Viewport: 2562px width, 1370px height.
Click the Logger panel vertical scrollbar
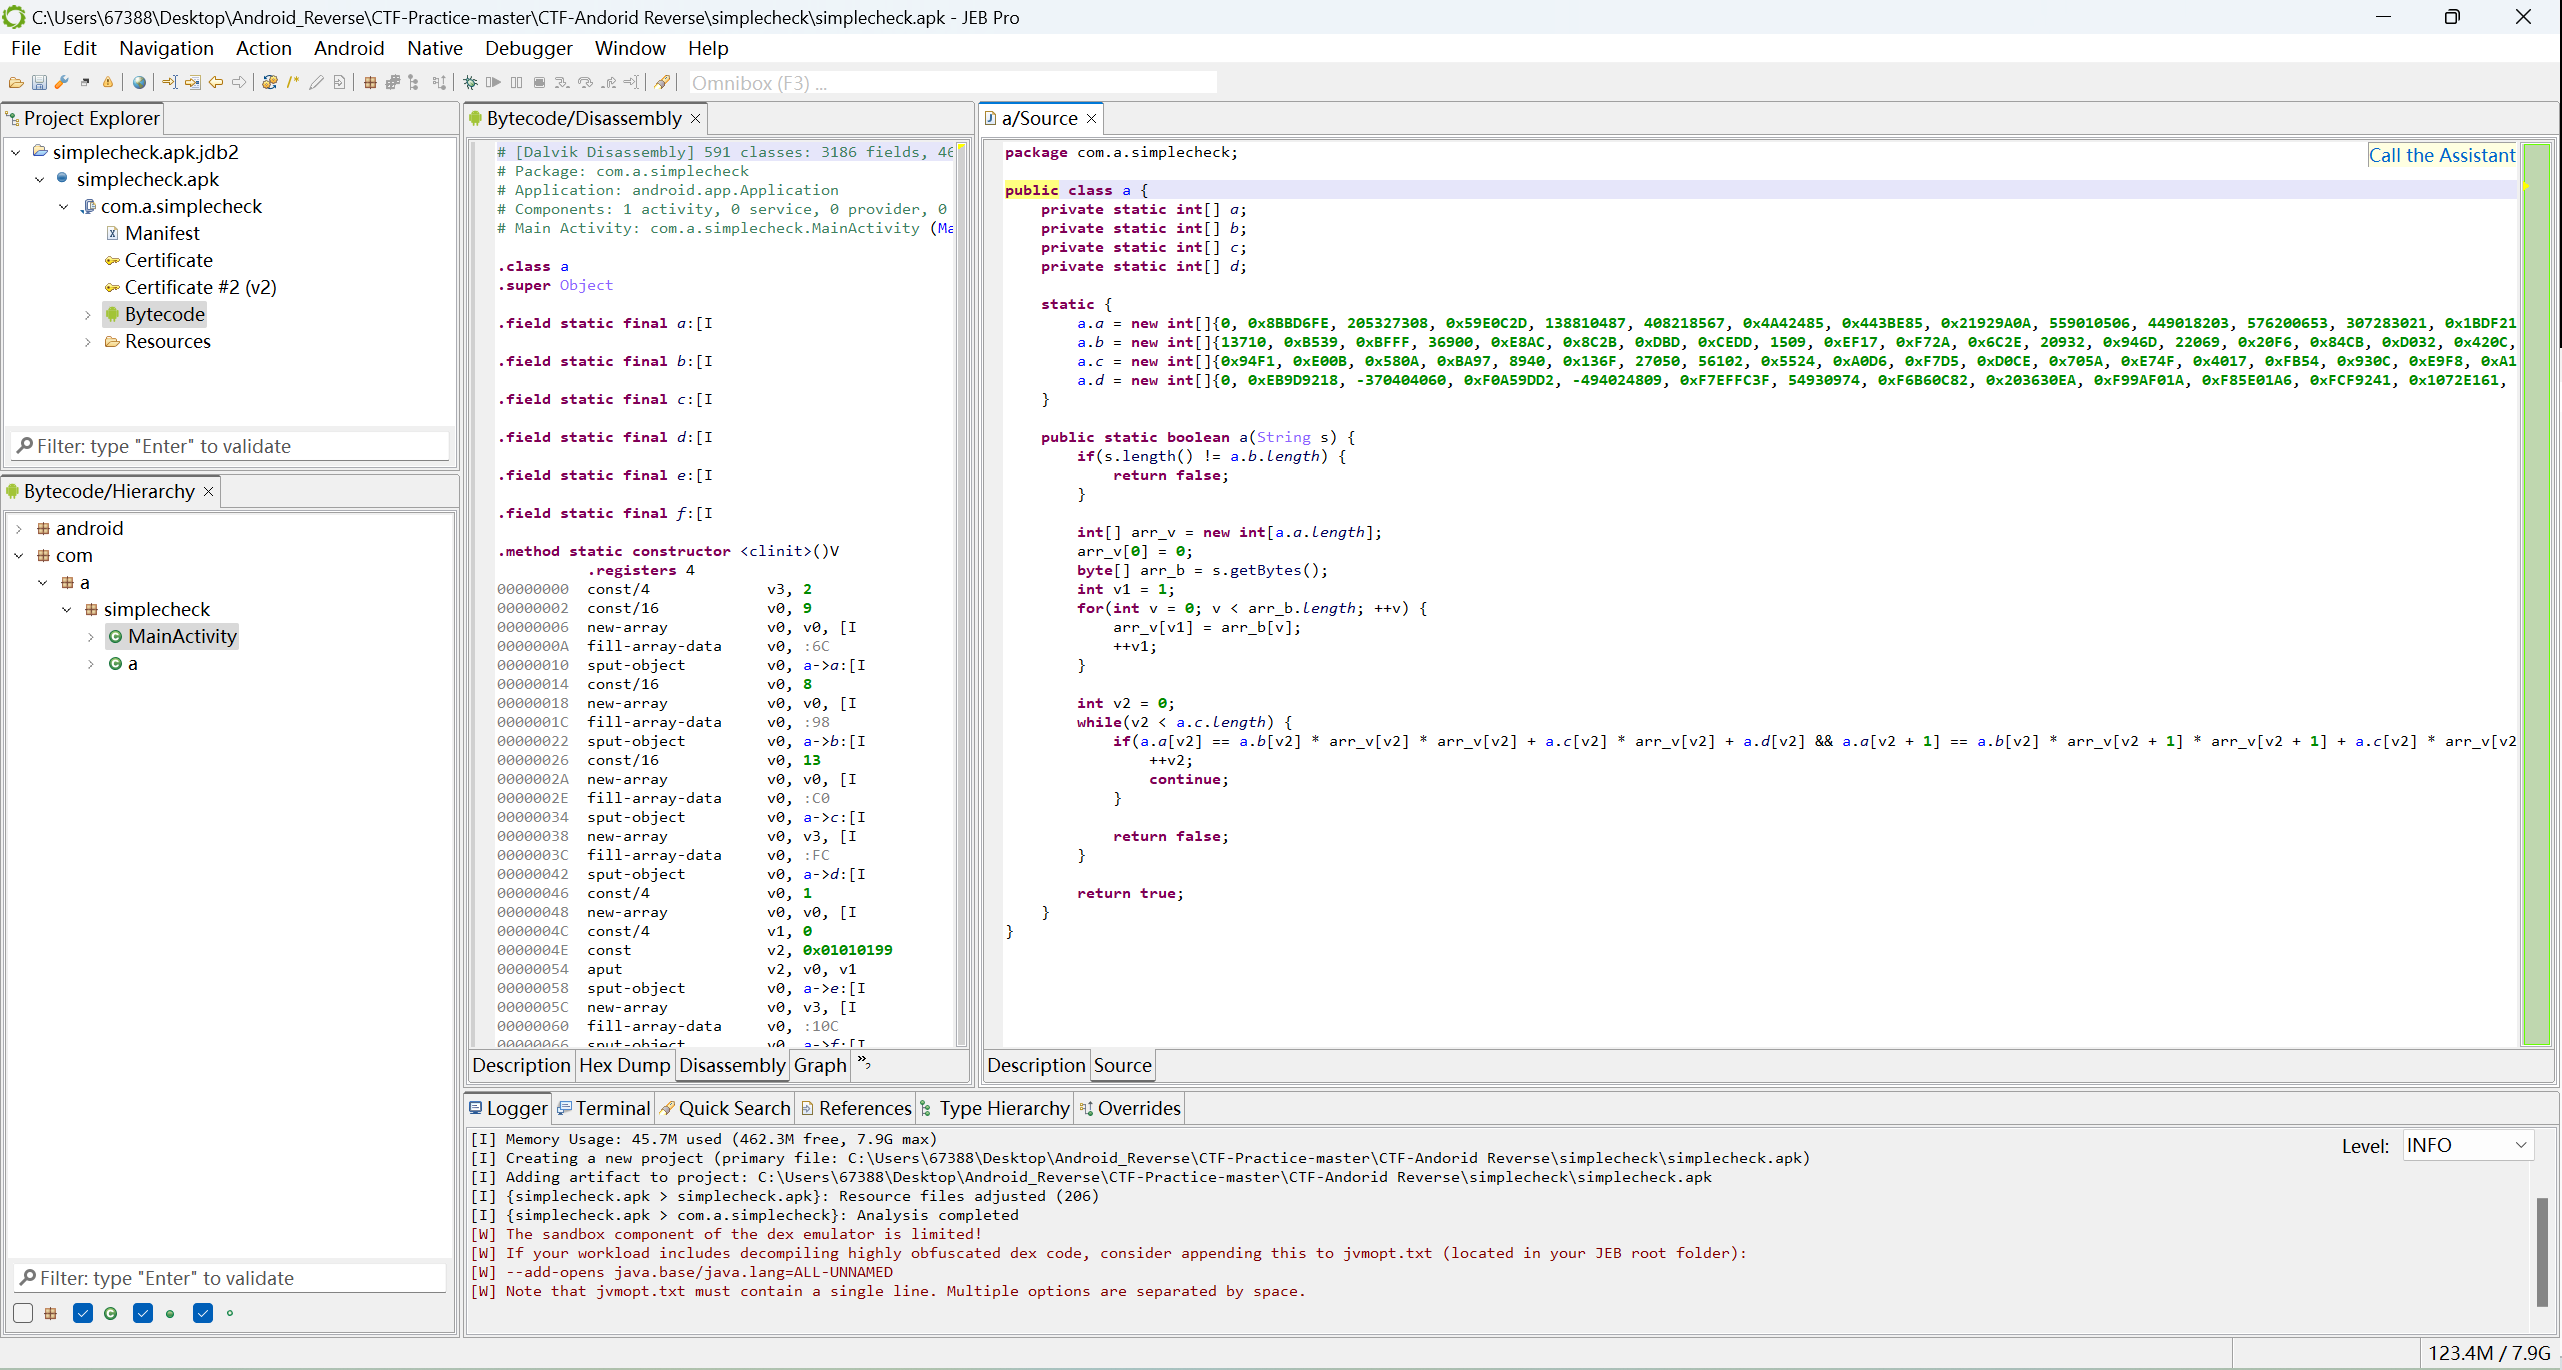(x=2542, y=1250)
